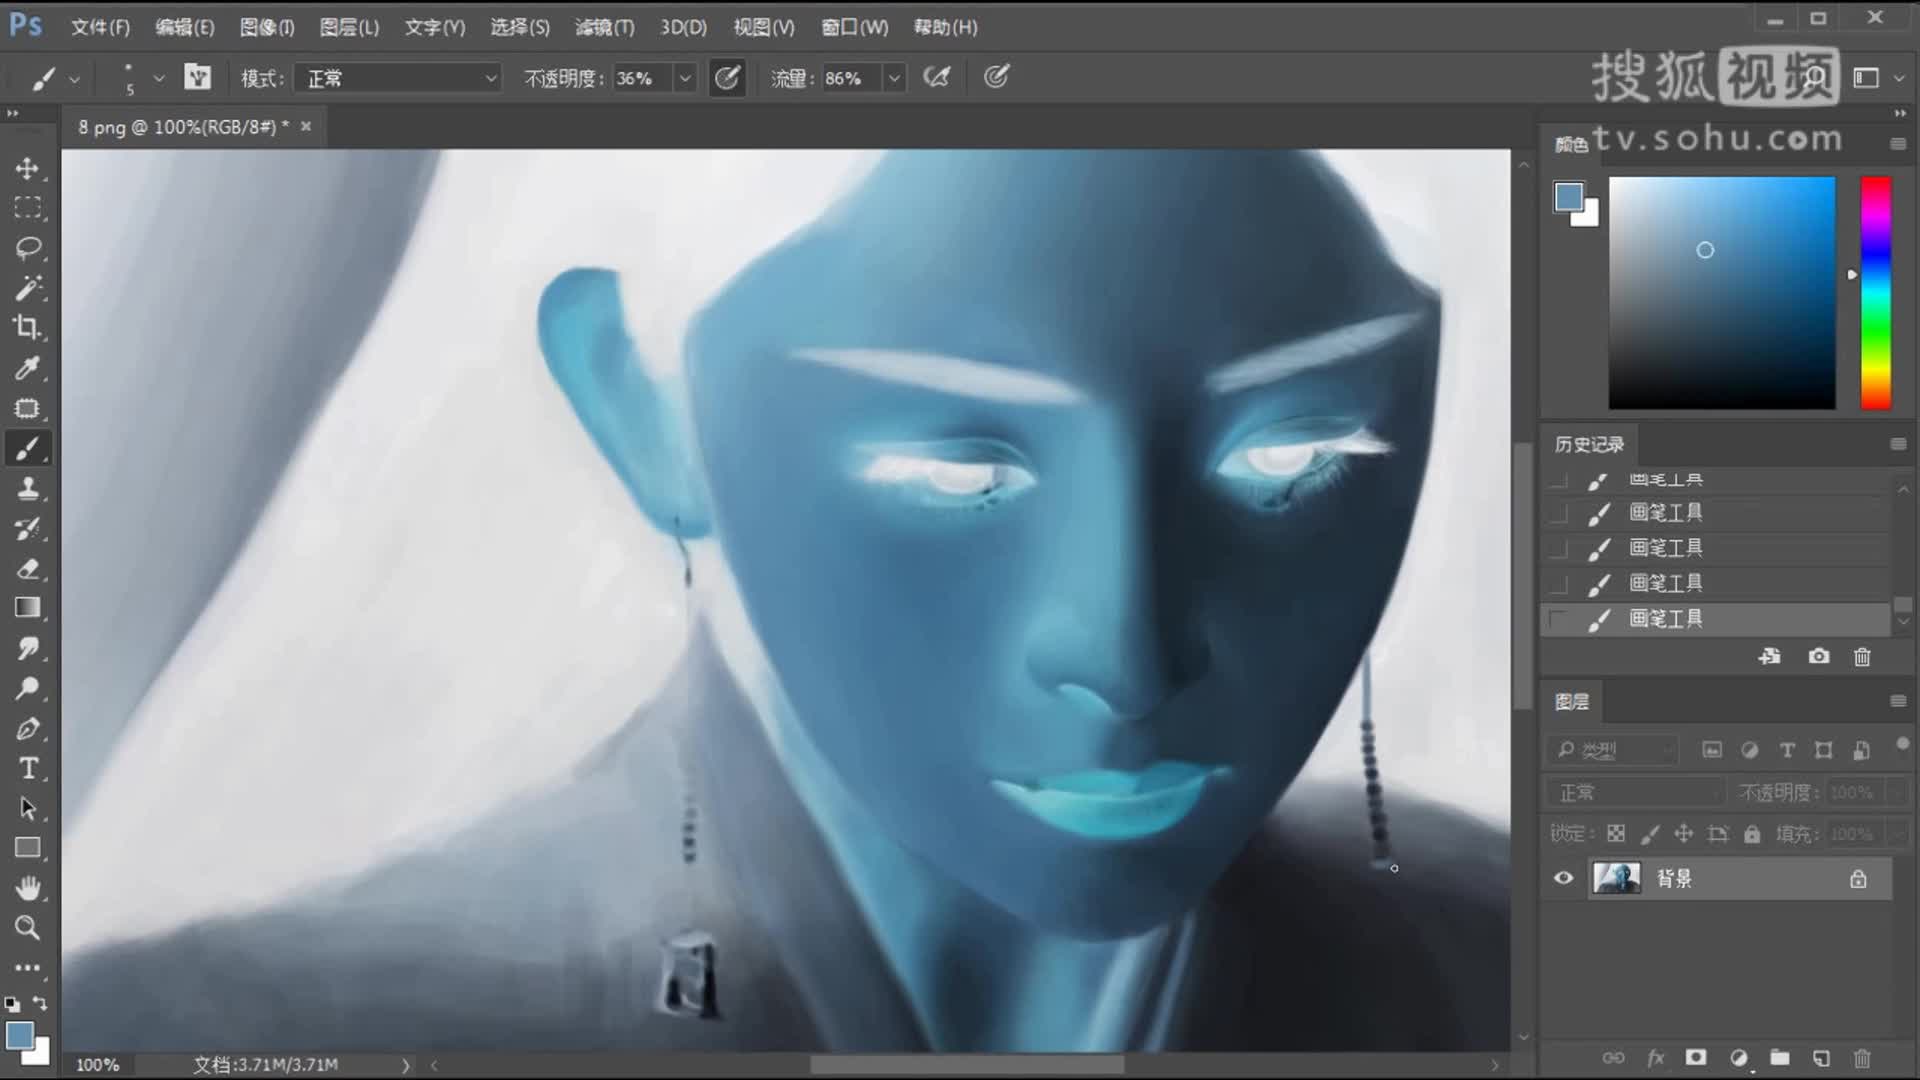Click the rainbow hue slider strip
Viewport: 1920px width, 1080px height.
point(1876,292)
